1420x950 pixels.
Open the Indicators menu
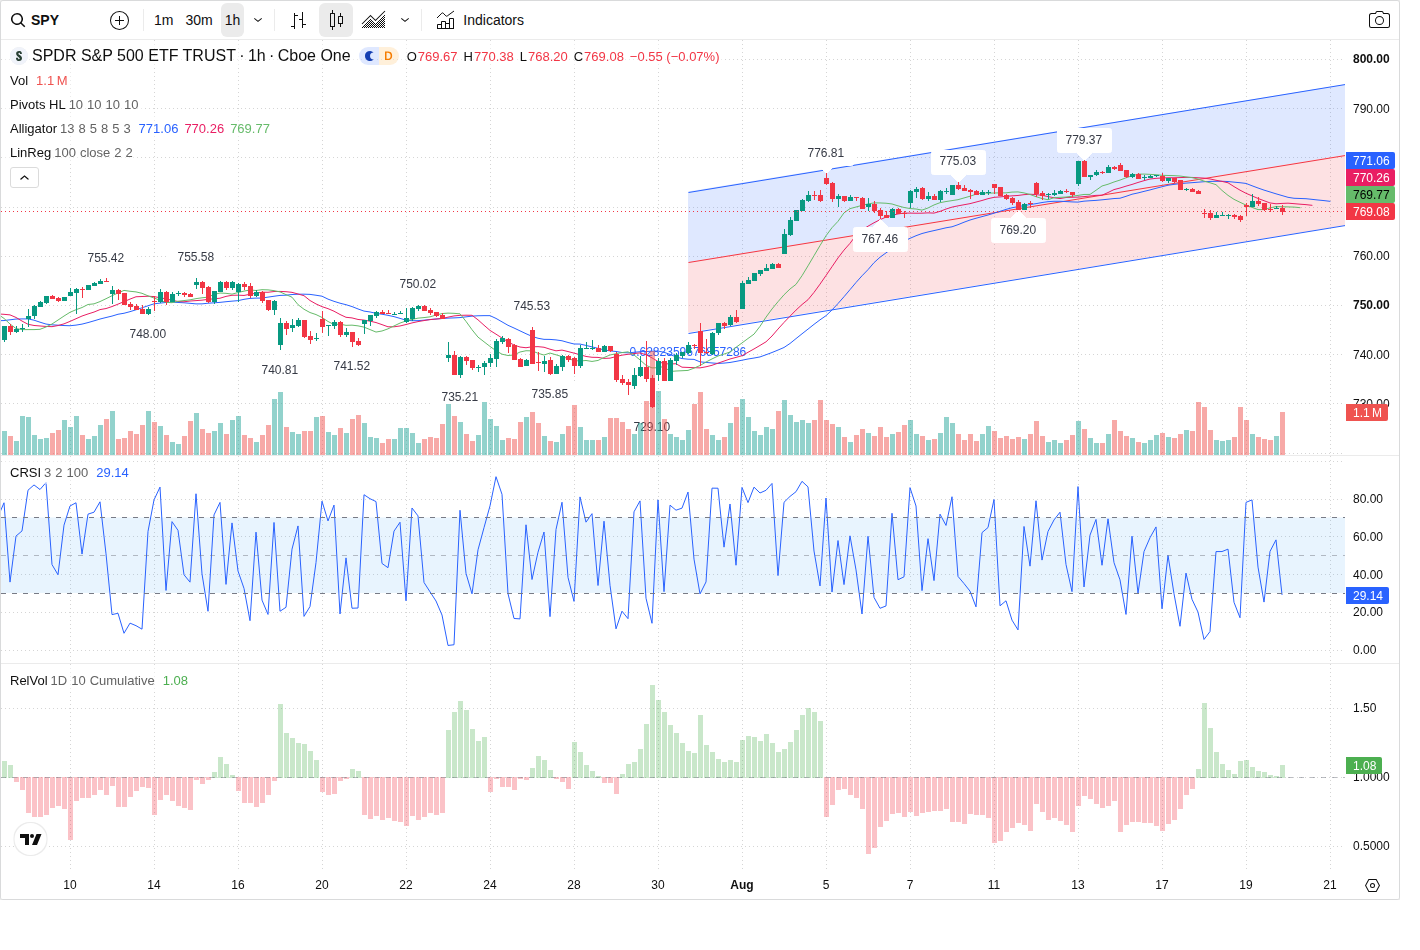click(480, 20)
